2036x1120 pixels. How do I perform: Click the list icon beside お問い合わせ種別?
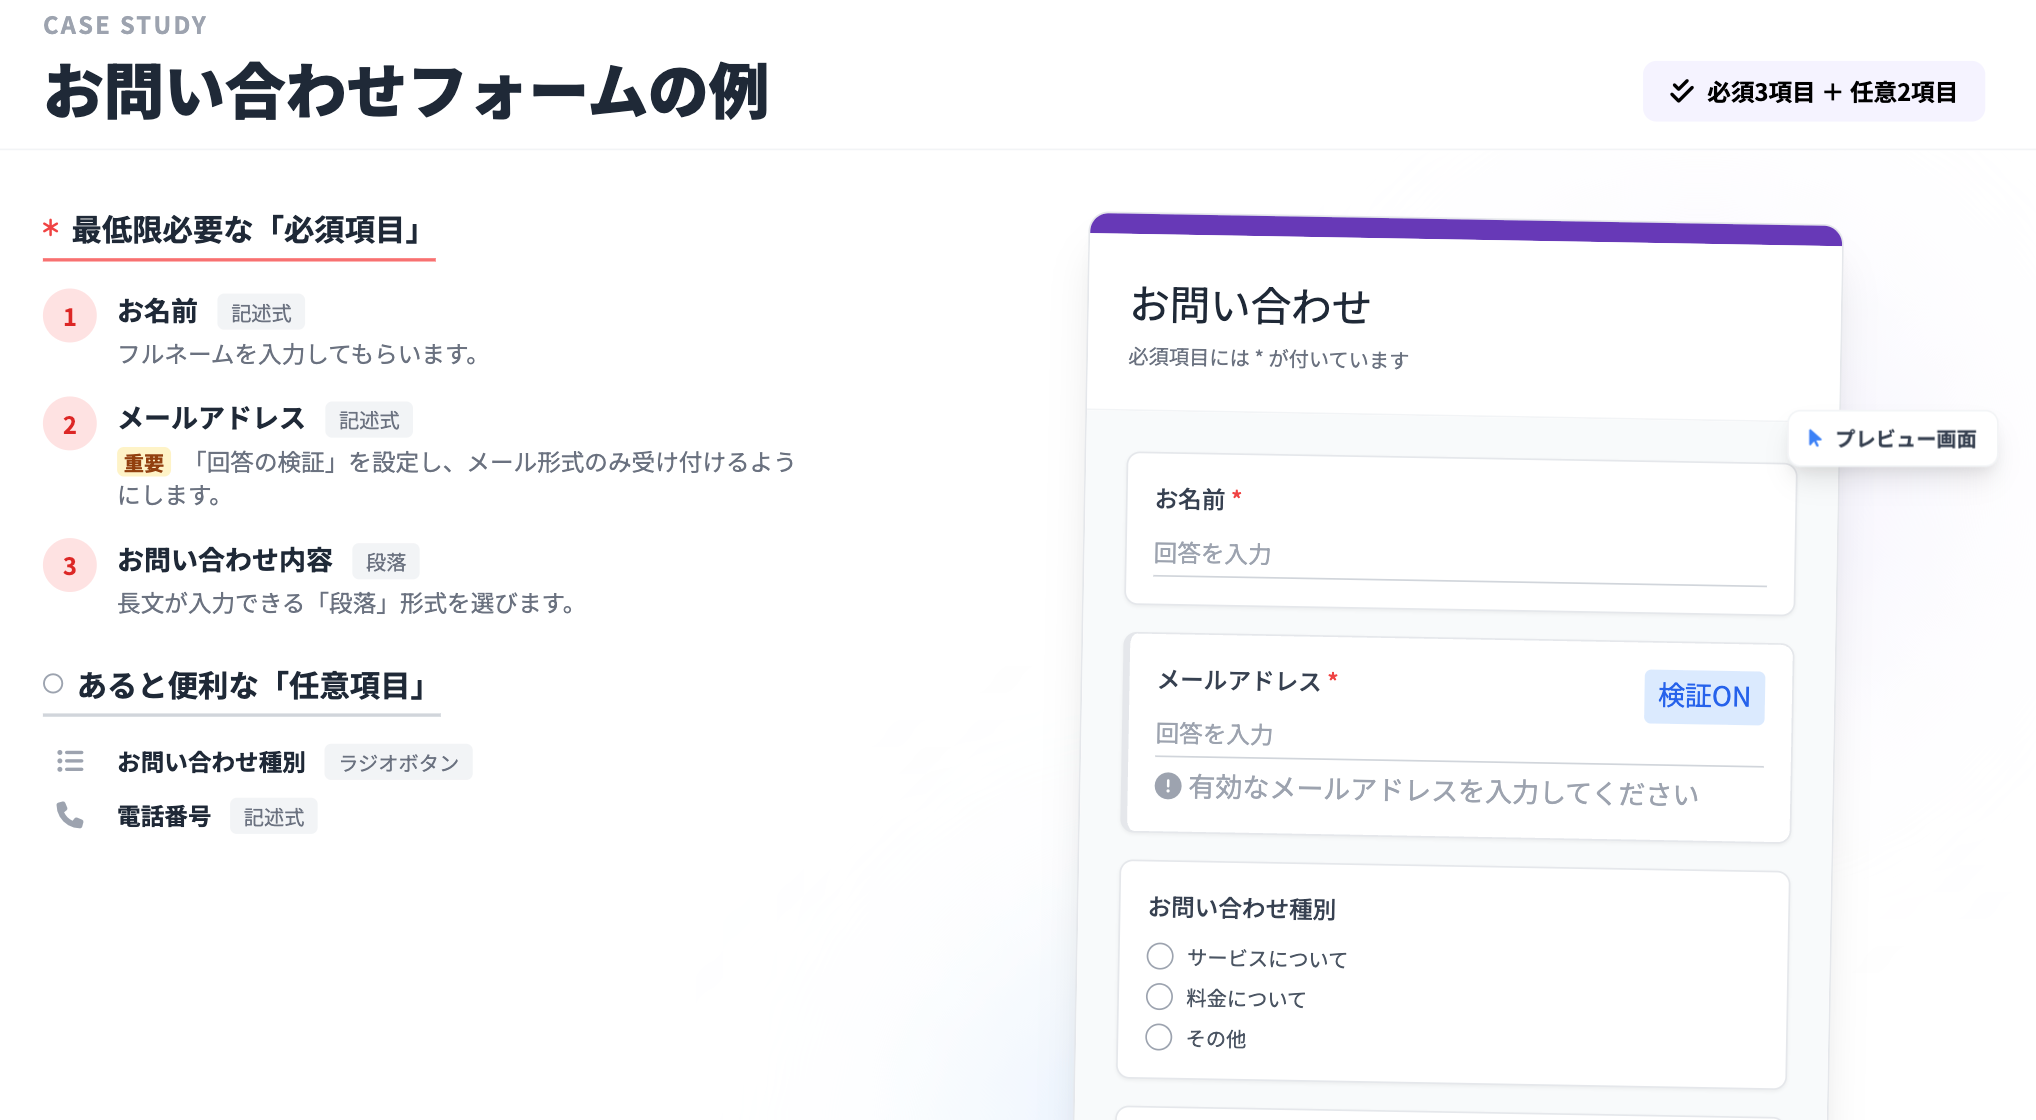[x=70, y=762]
